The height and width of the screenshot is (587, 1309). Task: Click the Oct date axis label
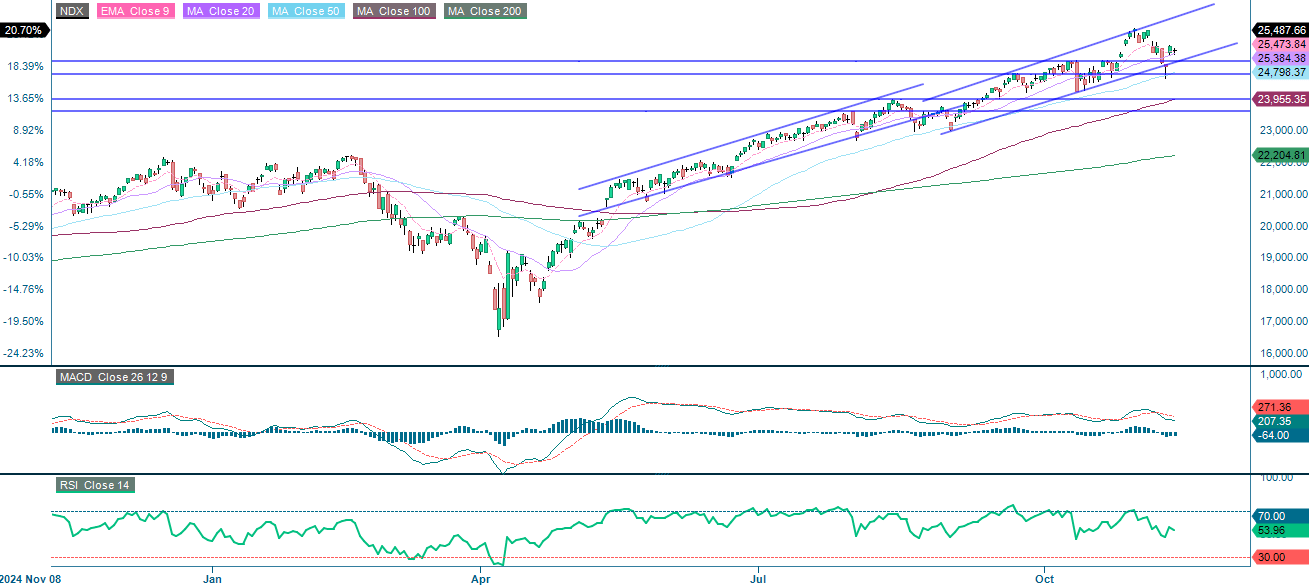(x=1045, y=578)
